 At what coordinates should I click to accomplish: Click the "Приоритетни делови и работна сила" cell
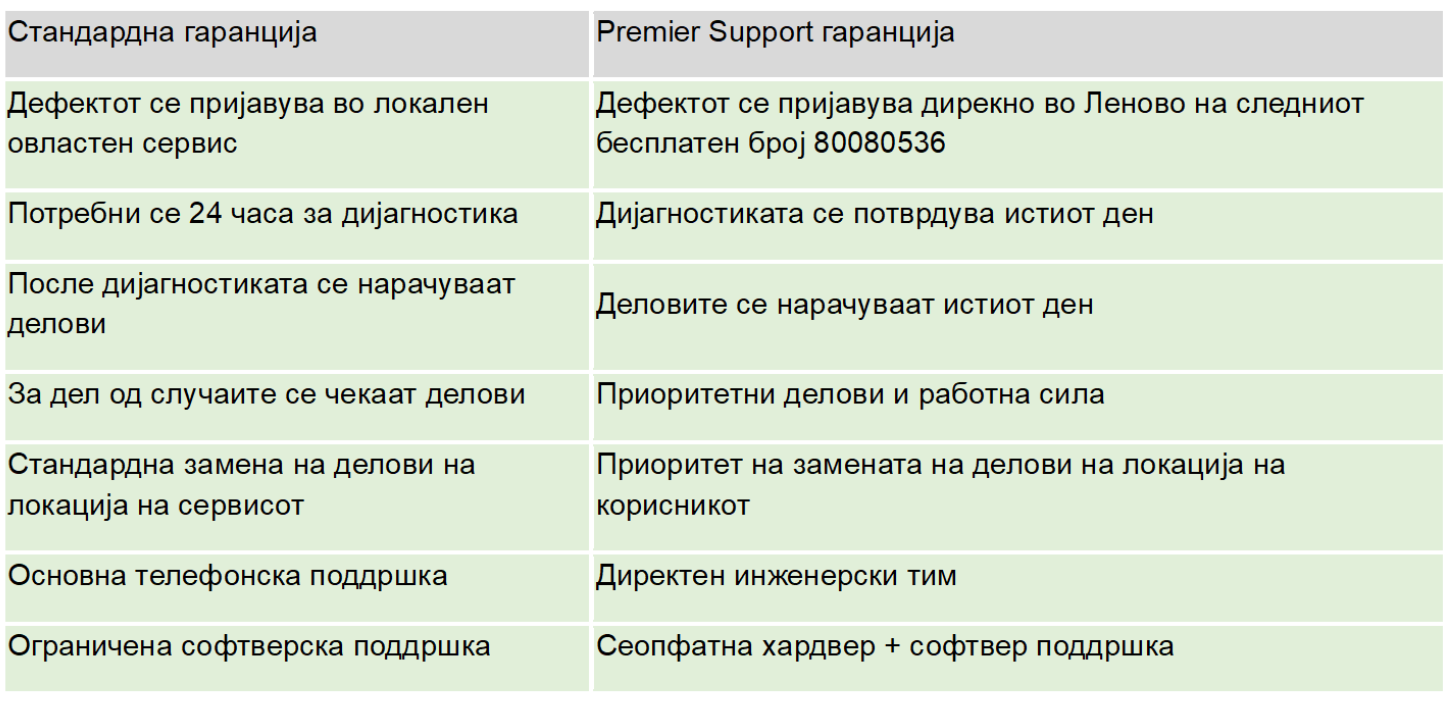point(850,395)
